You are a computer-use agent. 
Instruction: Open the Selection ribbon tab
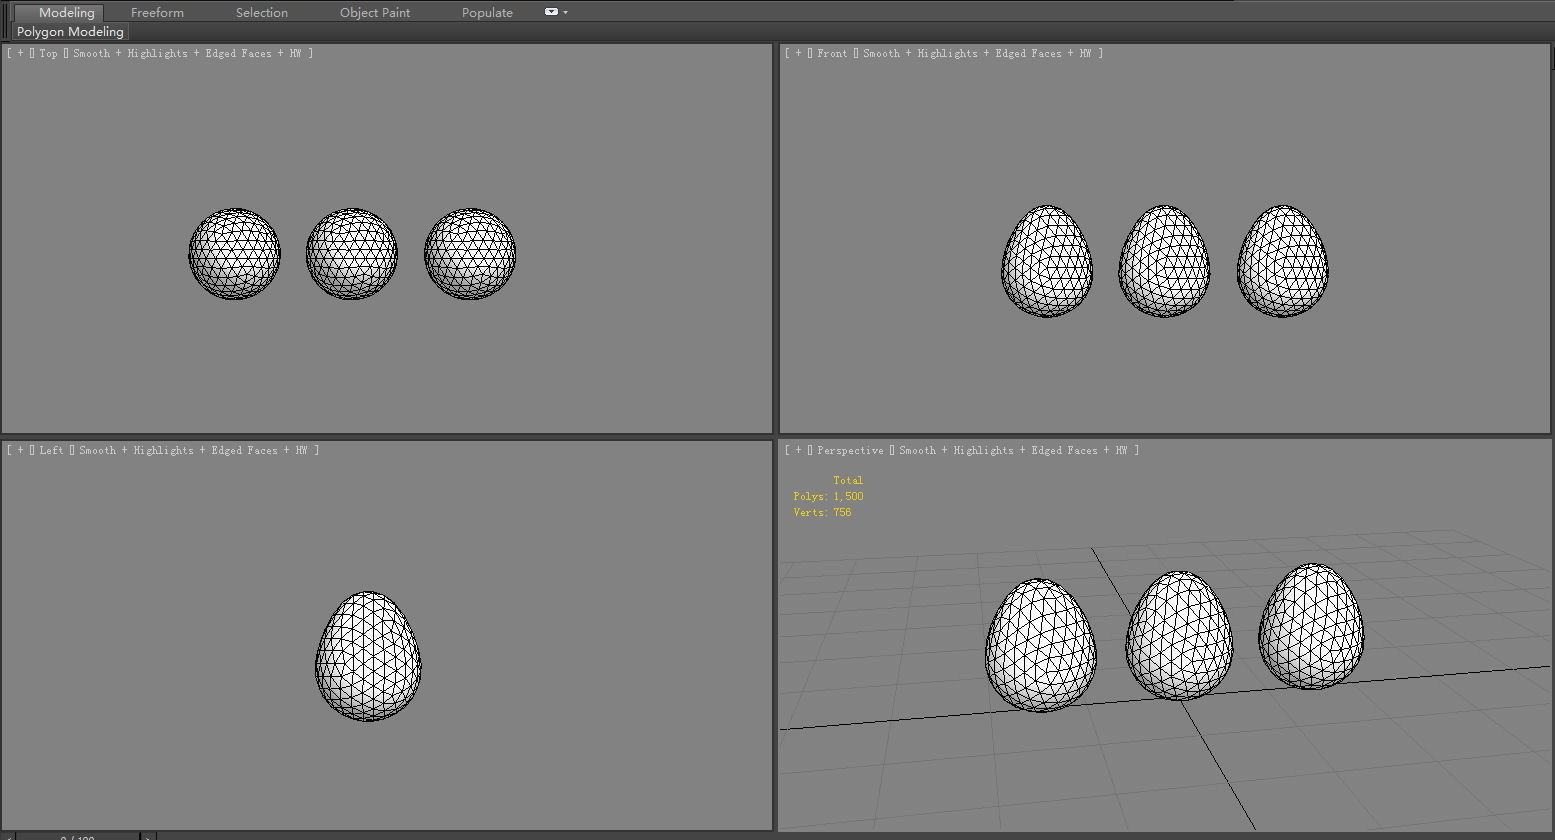(x=262, y=12)
